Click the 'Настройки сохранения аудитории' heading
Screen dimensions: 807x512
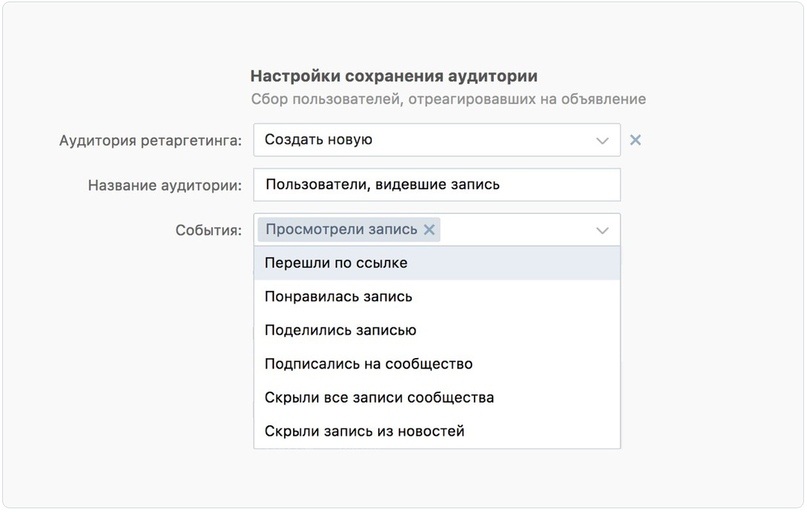pos(393,76)
